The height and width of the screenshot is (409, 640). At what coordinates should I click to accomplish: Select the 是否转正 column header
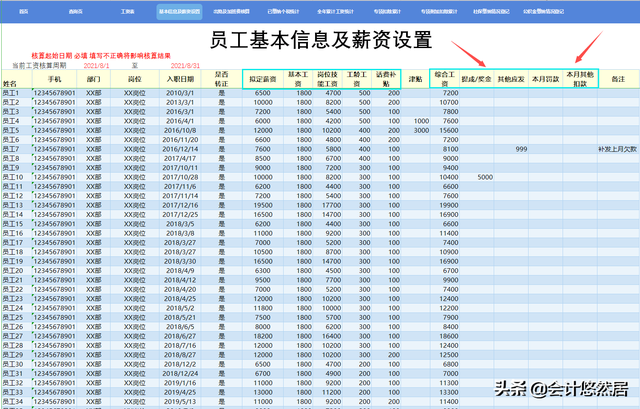[x=222, y=79]
